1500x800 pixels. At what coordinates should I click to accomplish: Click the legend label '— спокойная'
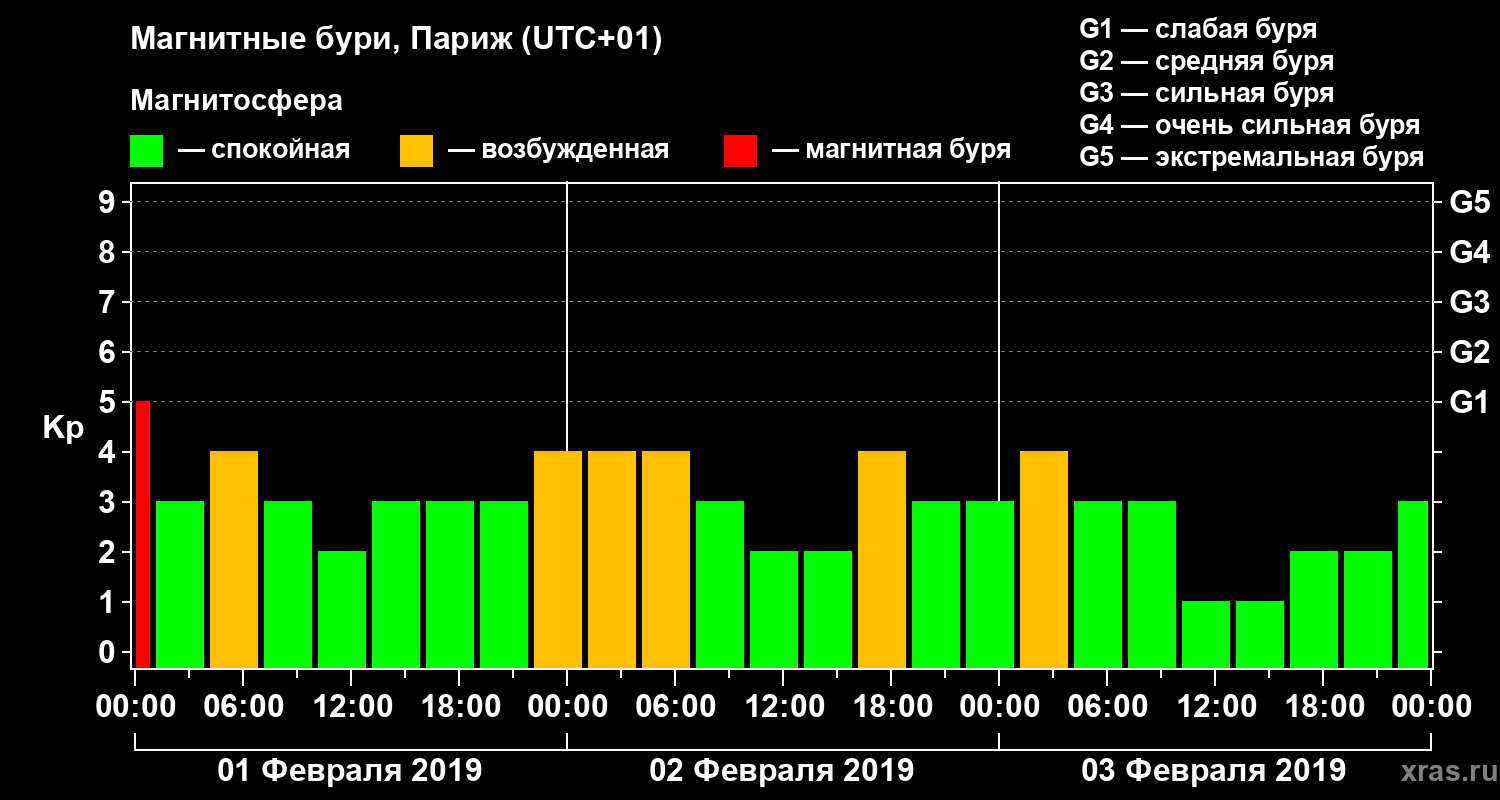coord(264,150)
